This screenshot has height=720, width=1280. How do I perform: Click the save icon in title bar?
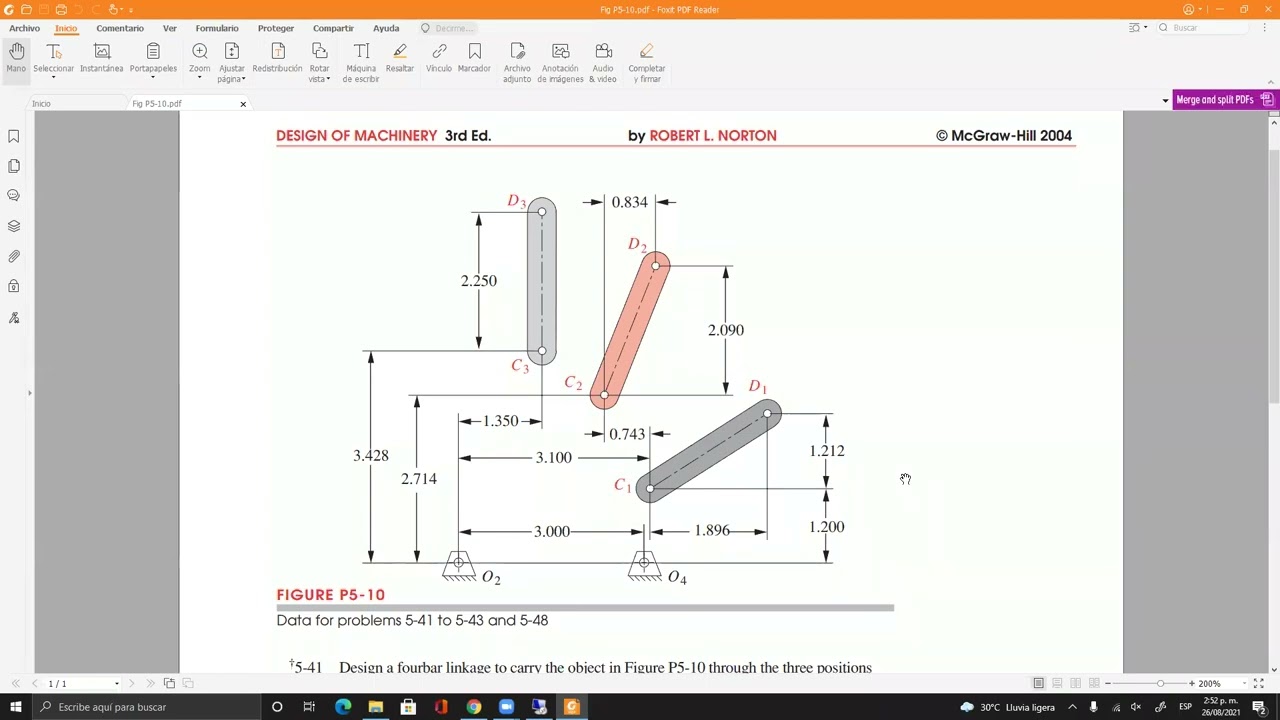pyautogui.click(x=43, y=9)
